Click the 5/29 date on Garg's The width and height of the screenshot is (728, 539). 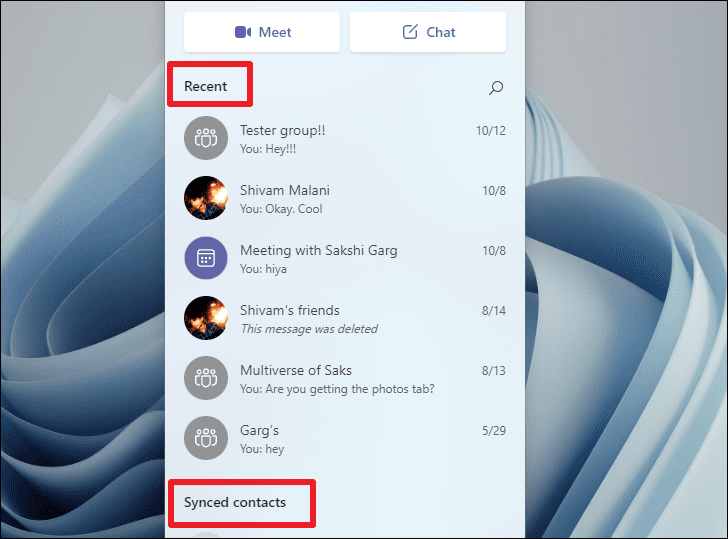pyautogui.click(x=494, y=431)
